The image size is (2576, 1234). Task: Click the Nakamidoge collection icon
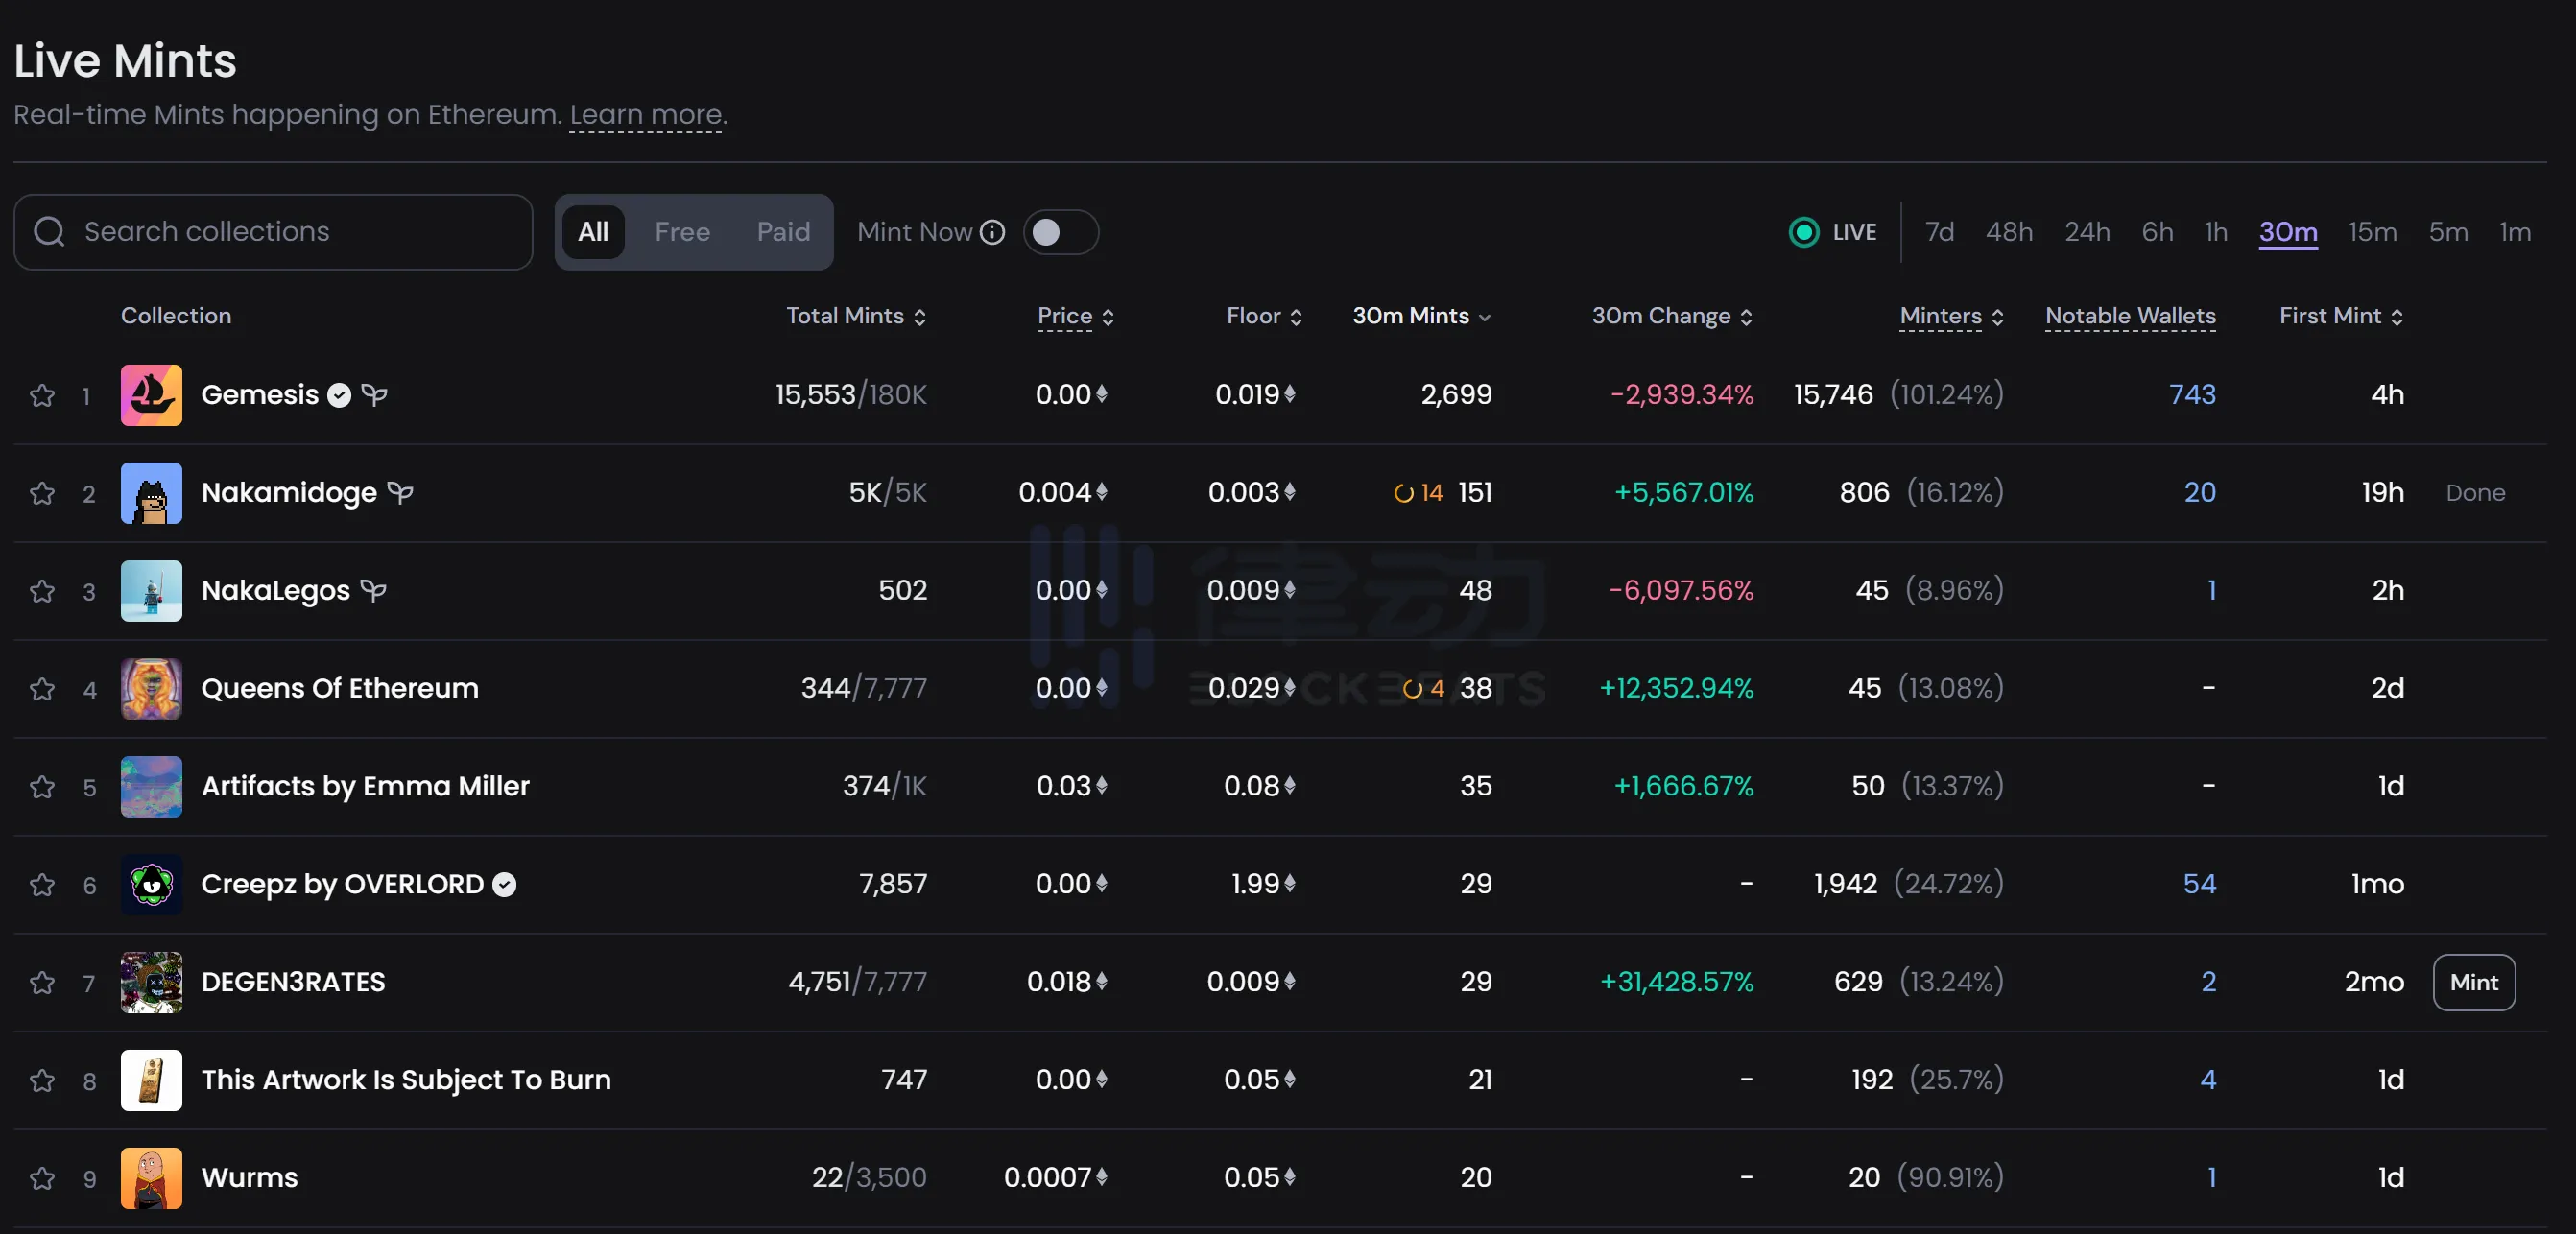click(x=150, y=493)
